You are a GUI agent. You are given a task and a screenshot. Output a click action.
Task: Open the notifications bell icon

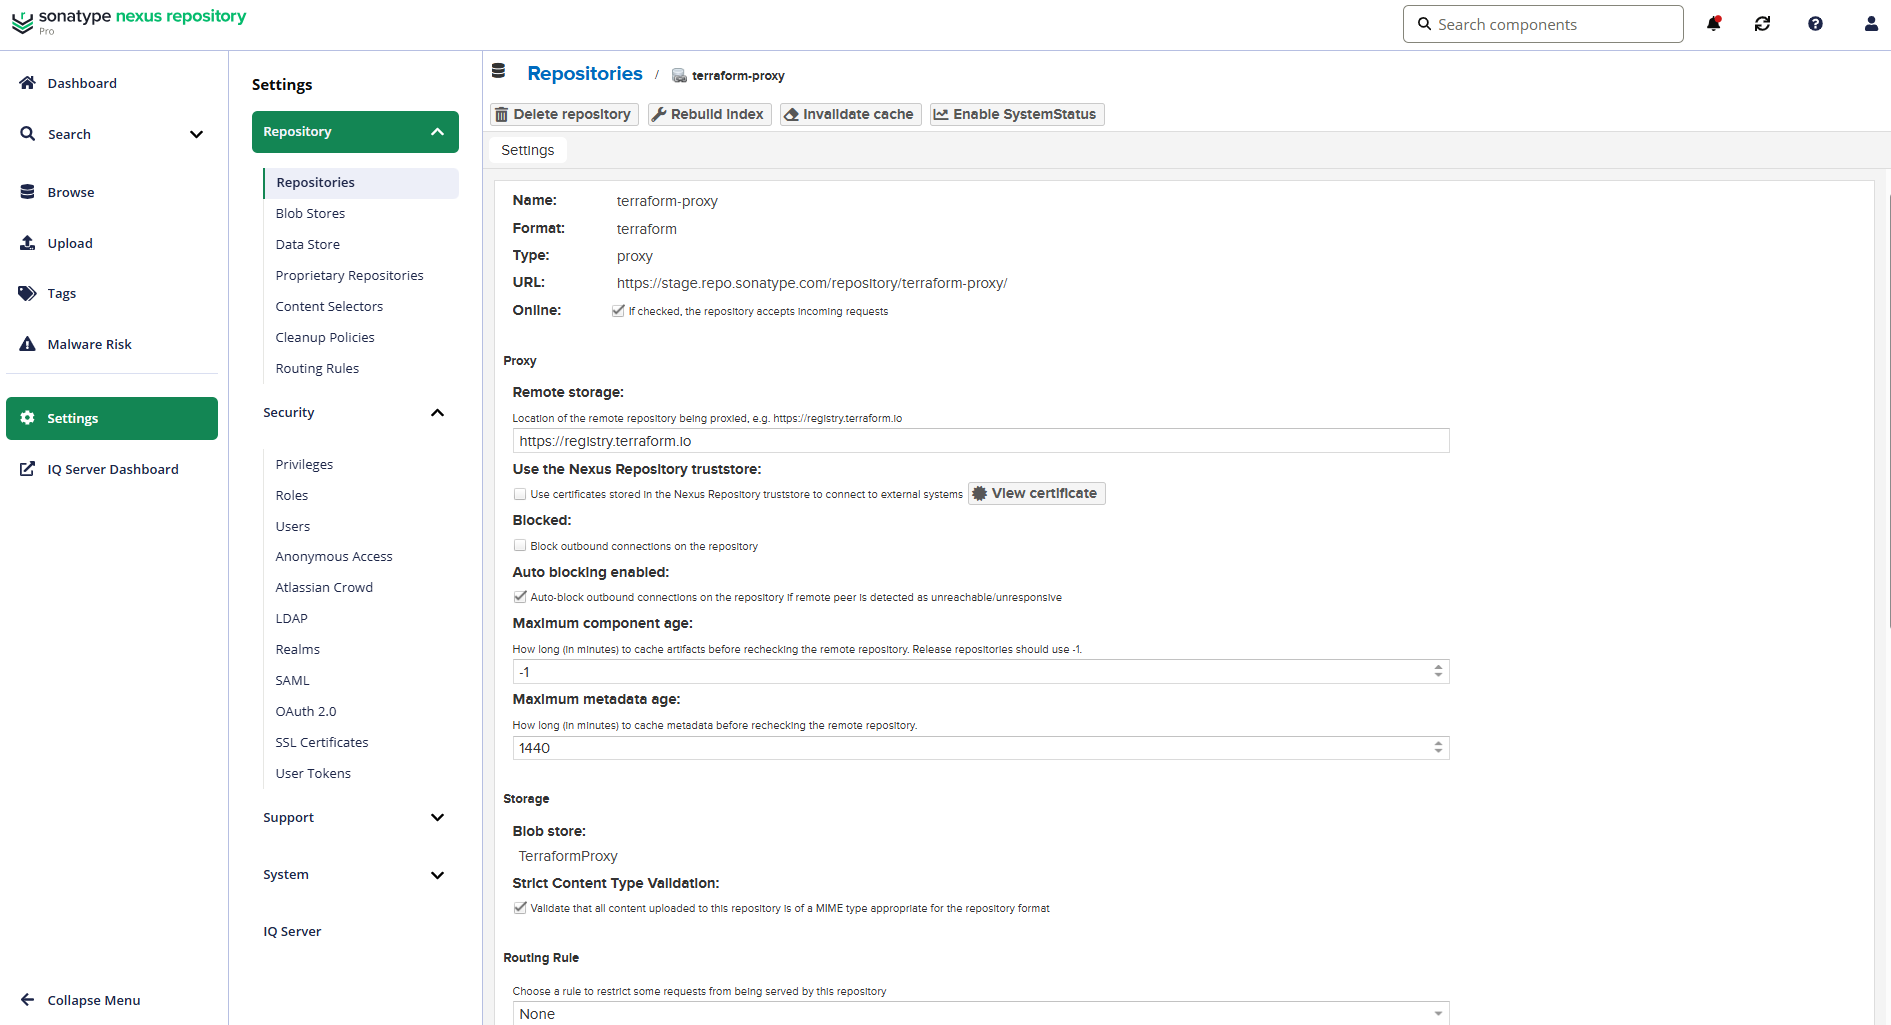(1714, 24)
